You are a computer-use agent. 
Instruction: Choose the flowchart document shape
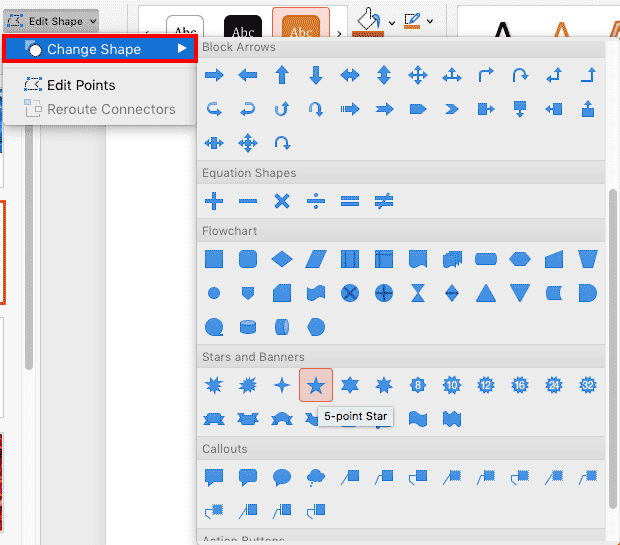pos(418,259)
